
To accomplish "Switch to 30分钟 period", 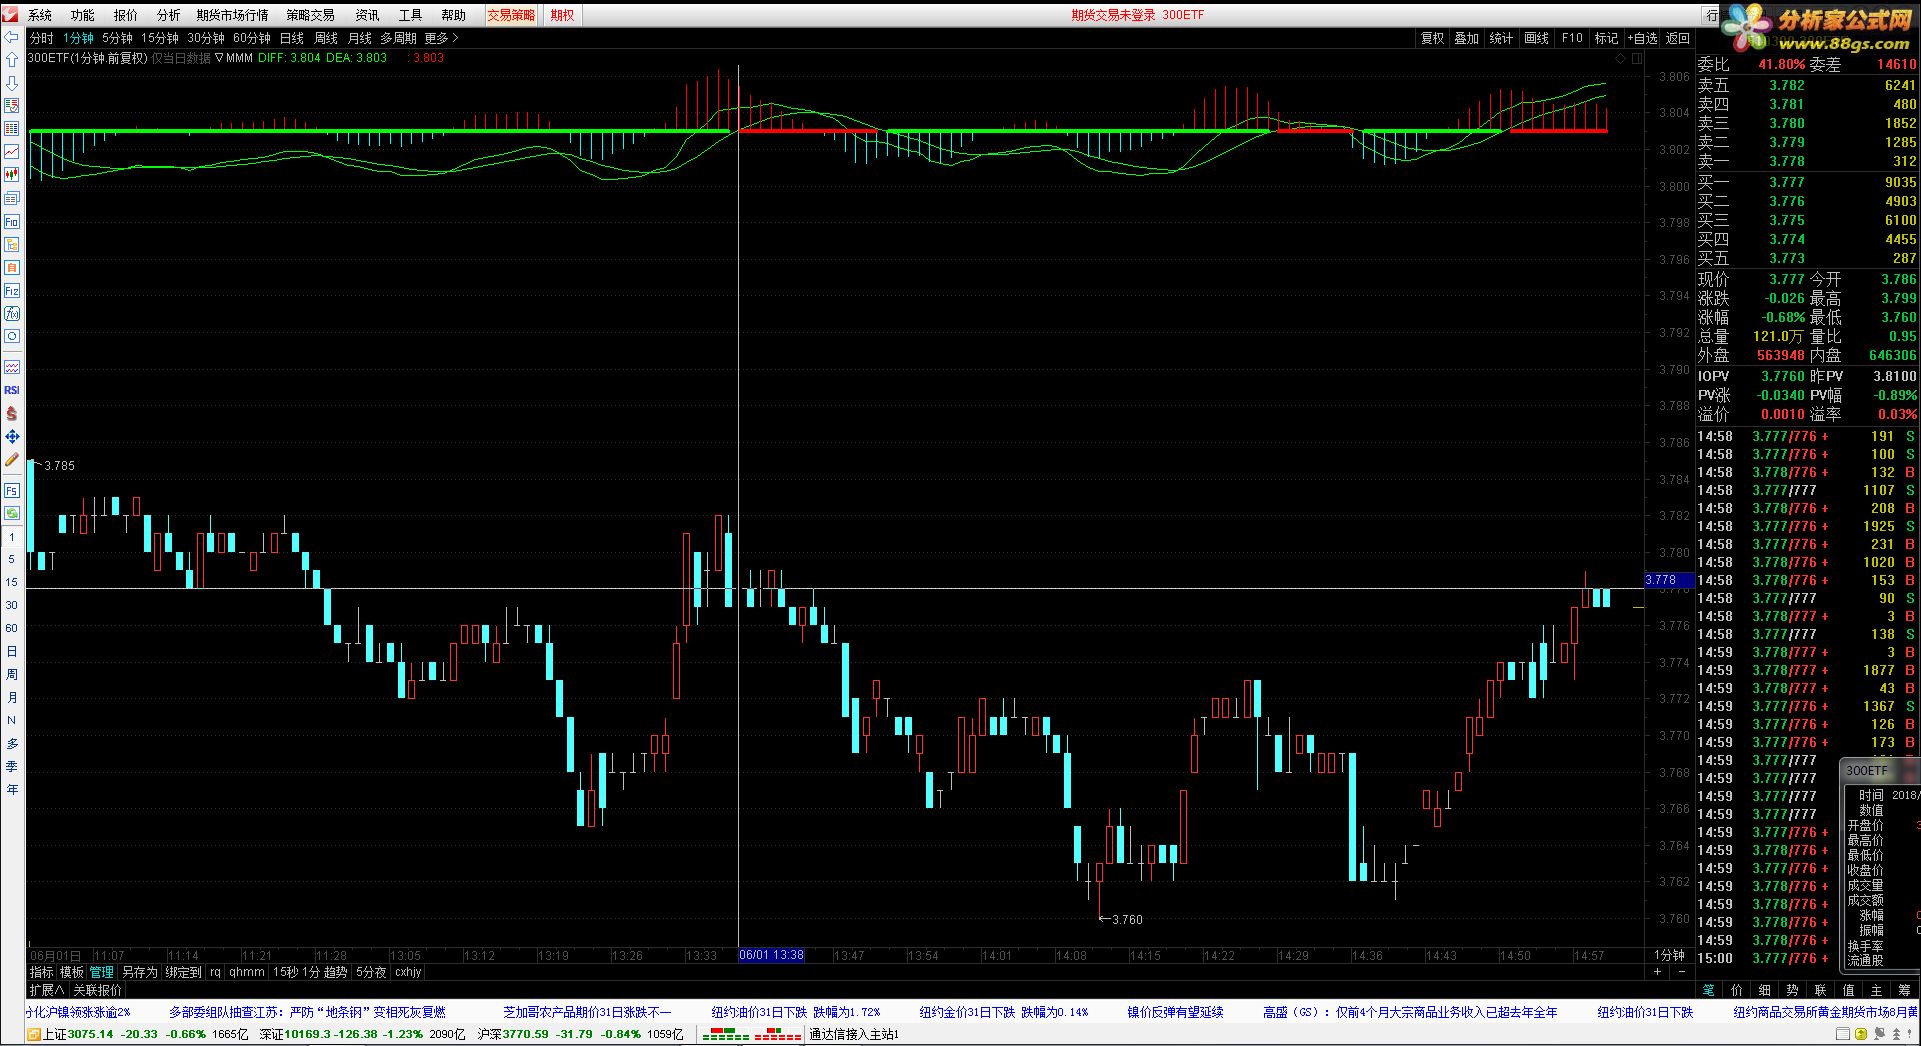I will pyautogui.click(x=206, y=38).
